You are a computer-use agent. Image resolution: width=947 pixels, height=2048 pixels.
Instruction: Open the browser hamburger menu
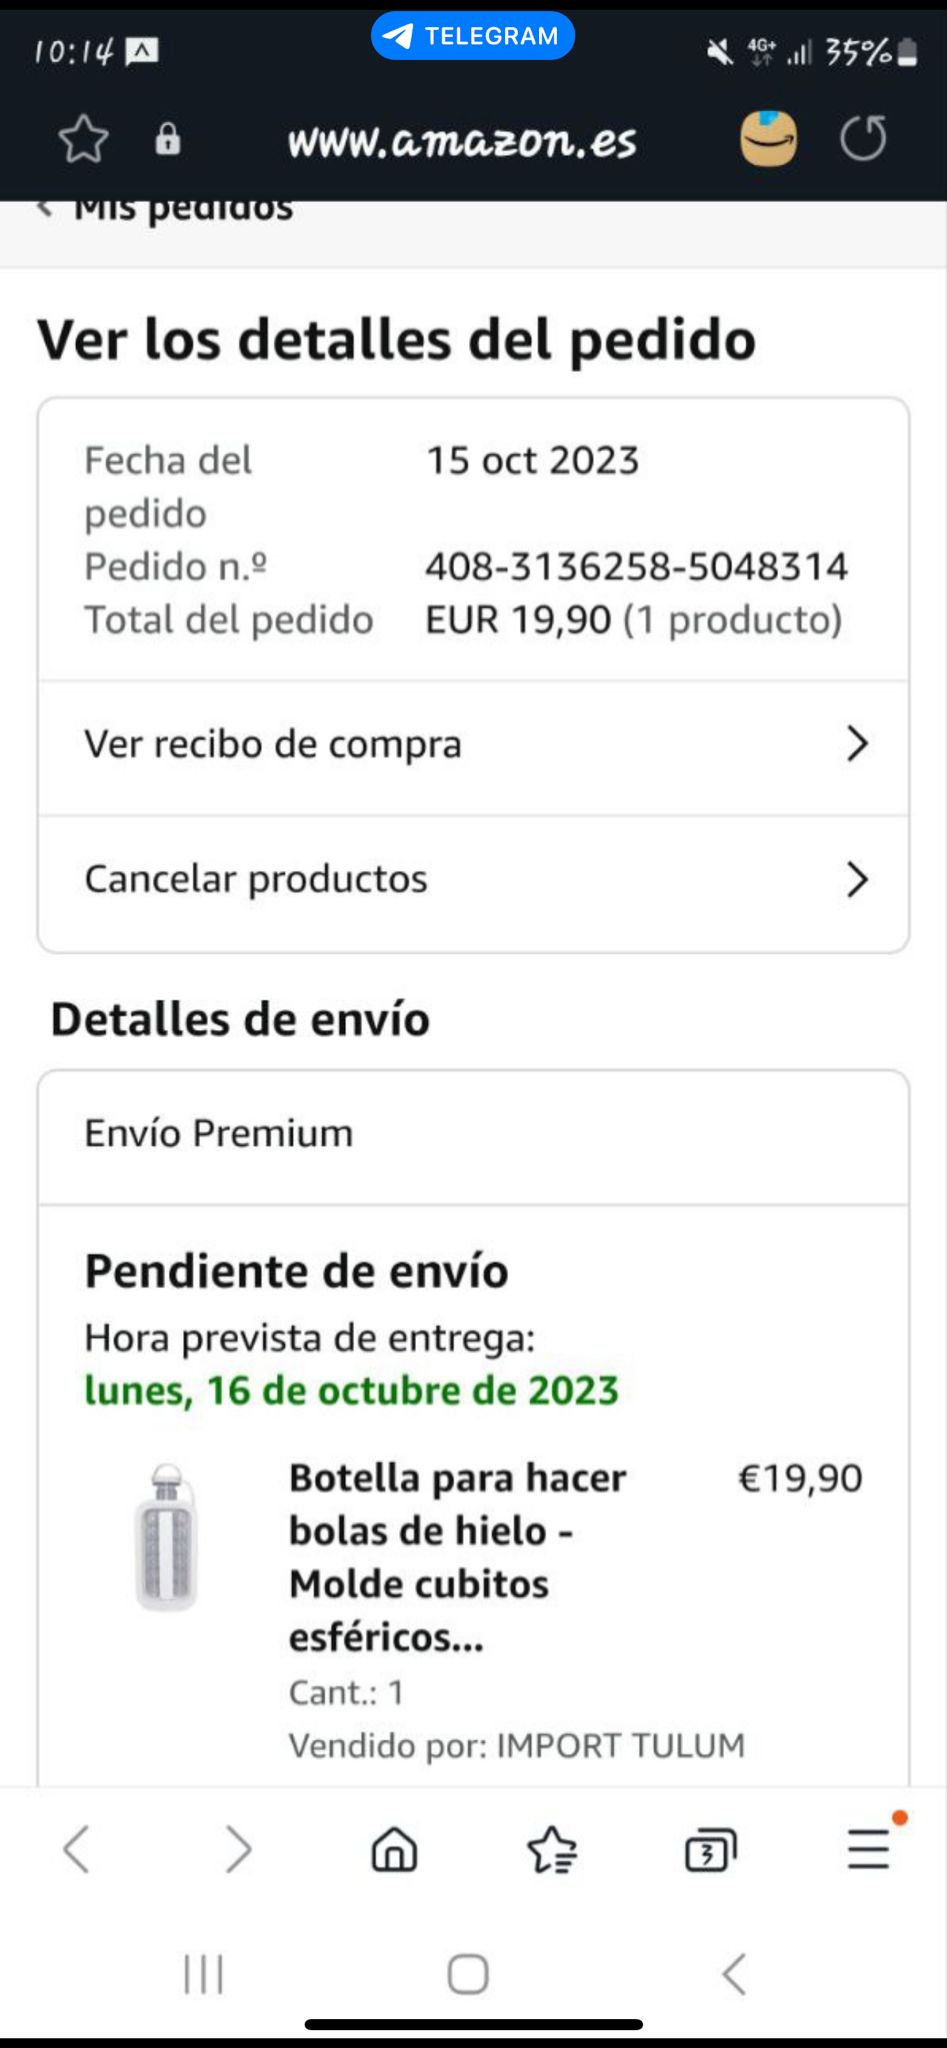point(868,1849)
